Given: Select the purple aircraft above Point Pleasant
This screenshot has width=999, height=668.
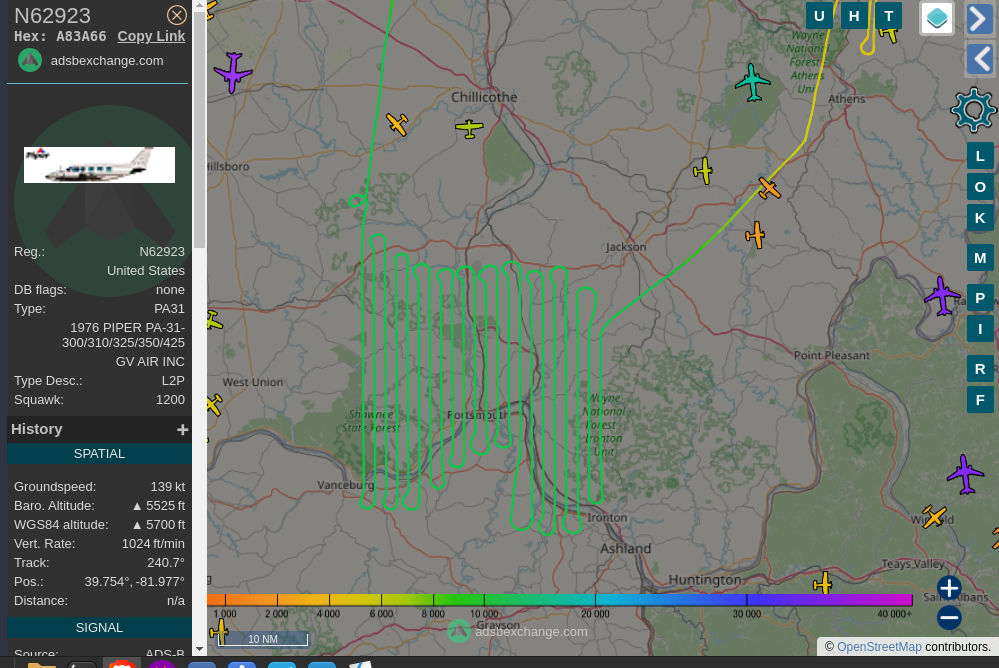Looking at the screenshot, I should click(x=942, y=296).
